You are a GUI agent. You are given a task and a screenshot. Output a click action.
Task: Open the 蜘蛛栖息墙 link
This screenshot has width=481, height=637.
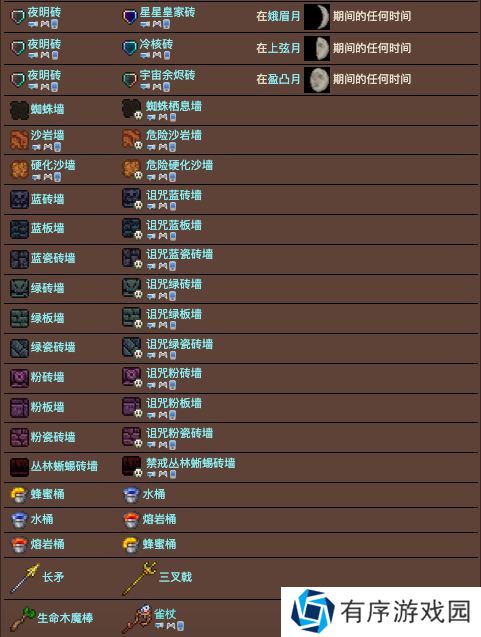coord(174,106)
